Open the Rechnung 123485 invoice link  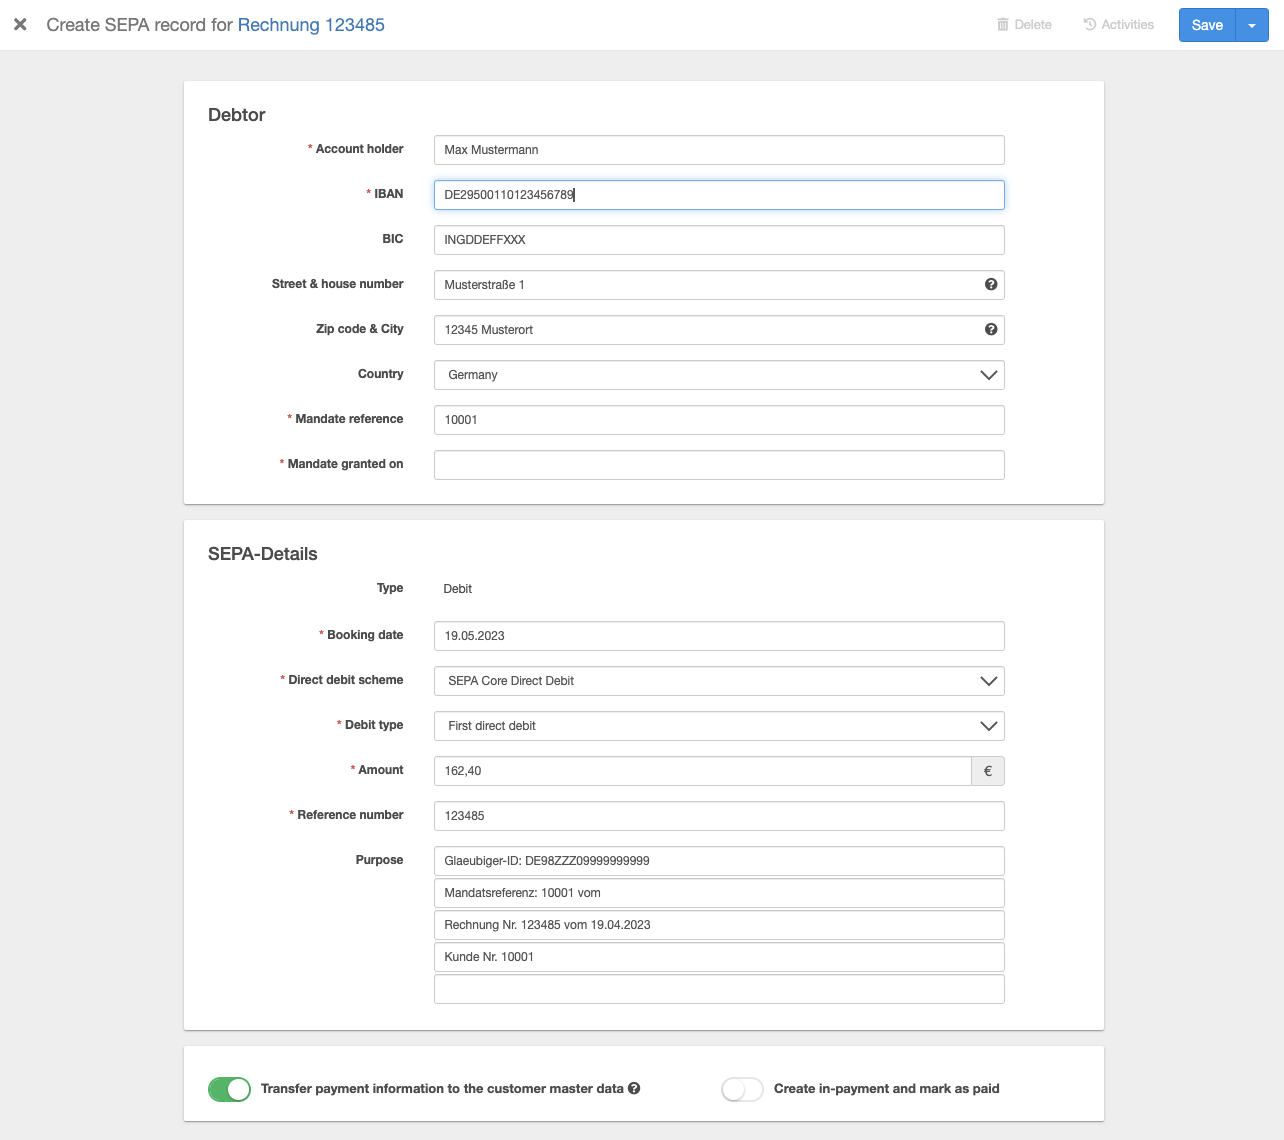click(311, 25)
